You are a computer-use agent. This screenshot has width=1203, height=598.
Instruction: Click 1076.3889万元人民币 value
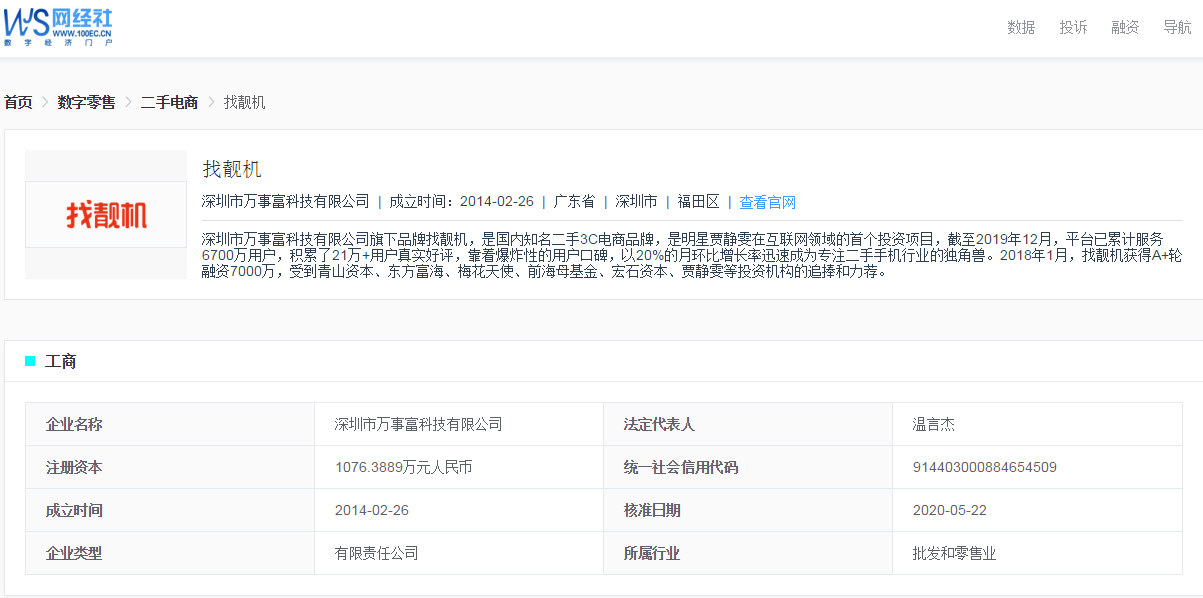[x=403, y=467]
